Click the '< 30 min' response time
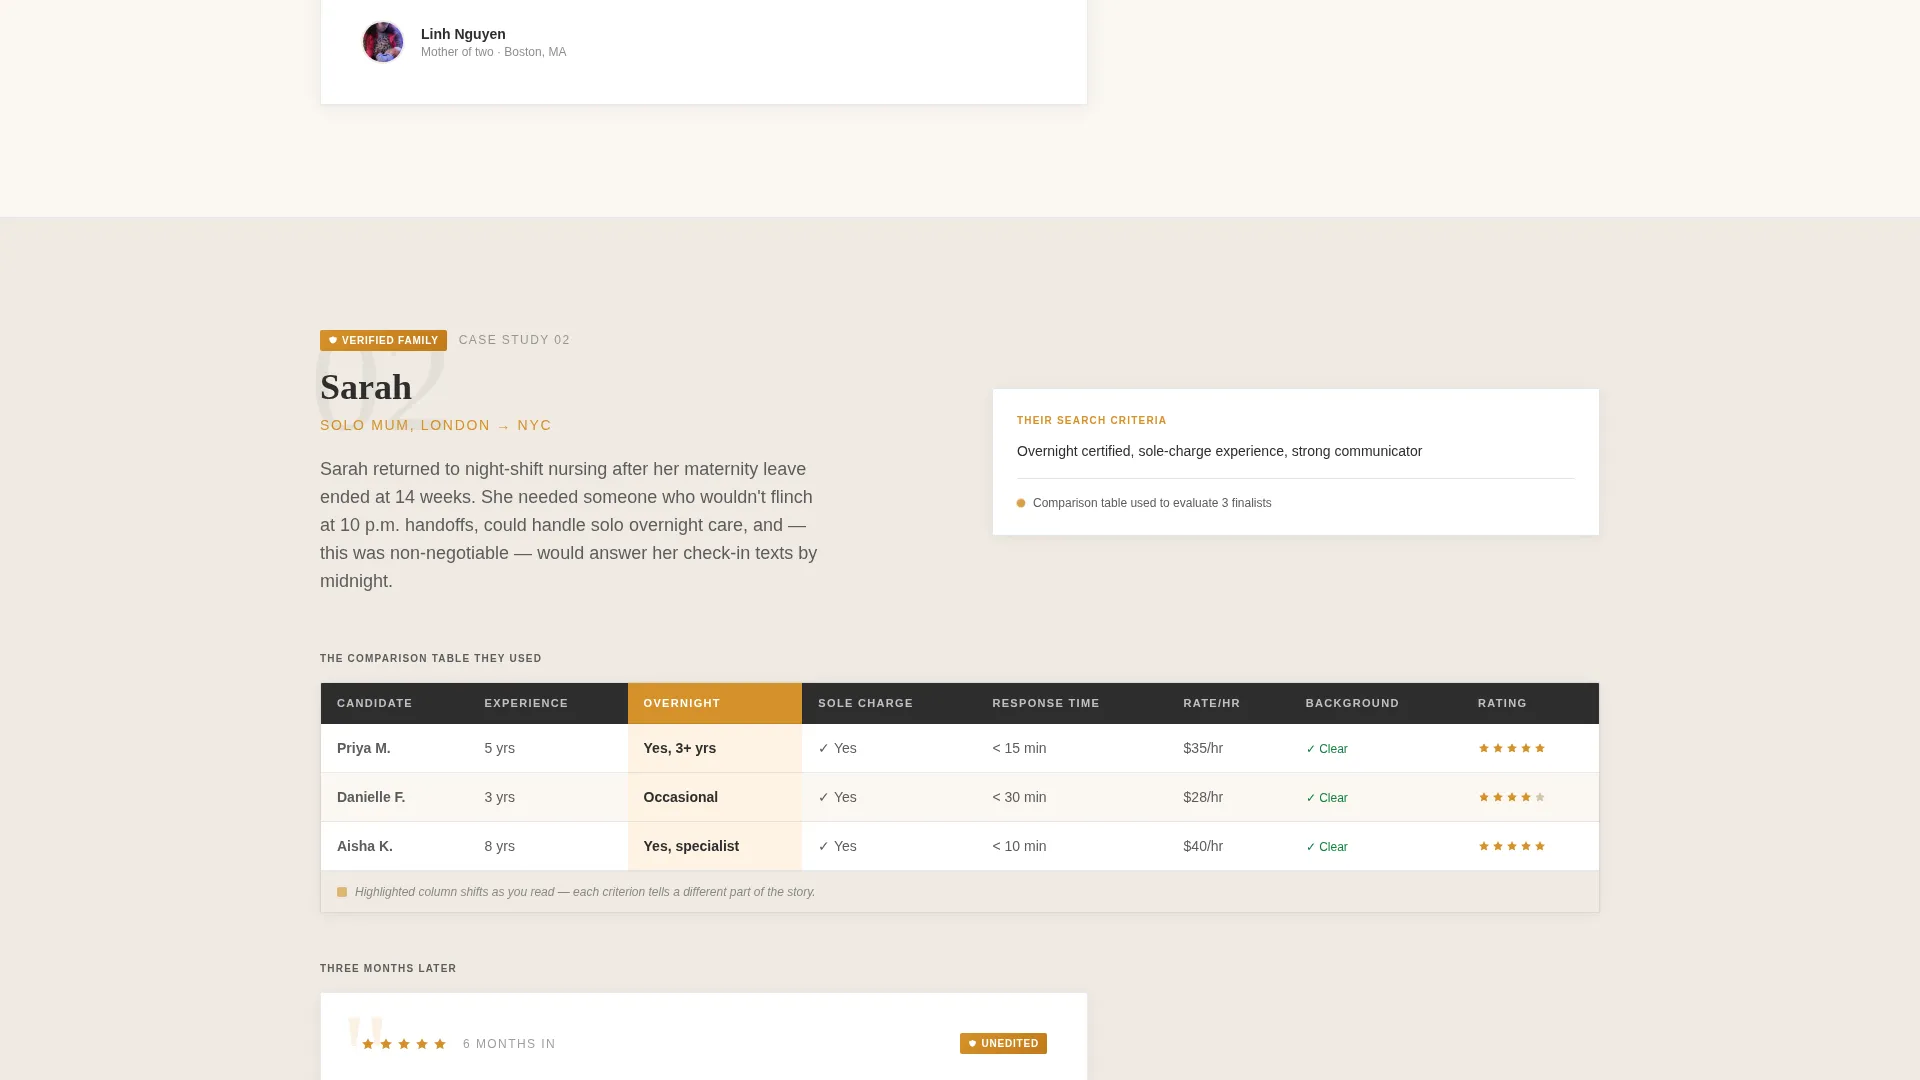This screenshot has height=1080, width=1920. 1019,797
